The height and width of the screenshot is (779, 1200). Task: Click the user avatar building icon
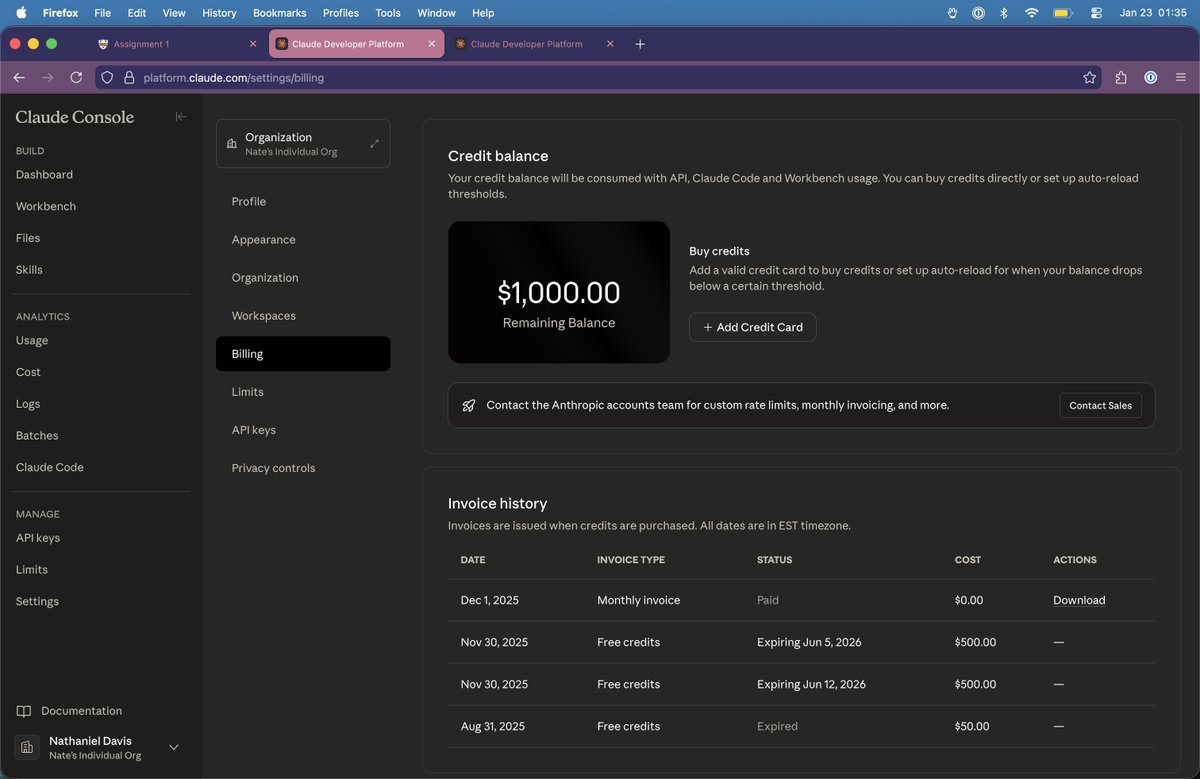pos(27,748)
